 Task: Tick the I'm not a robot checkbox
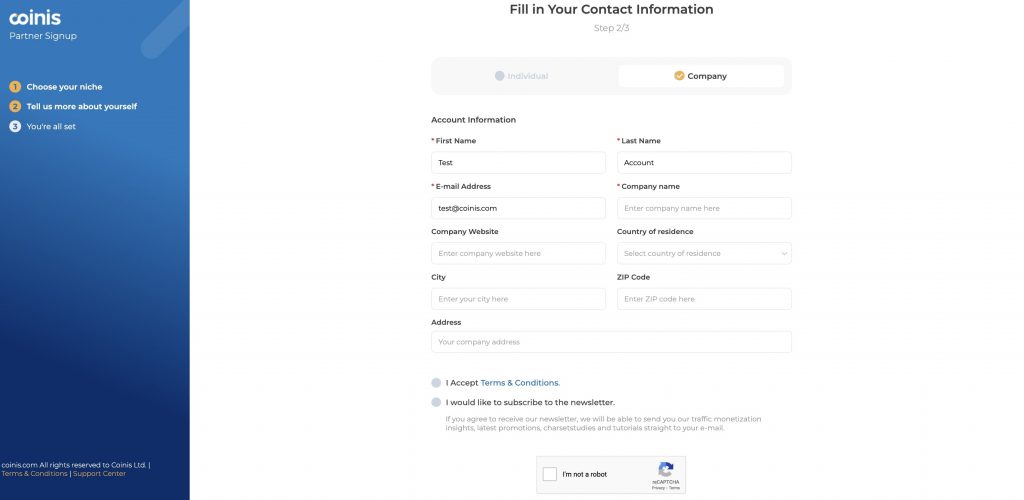(x=549, y=474)
